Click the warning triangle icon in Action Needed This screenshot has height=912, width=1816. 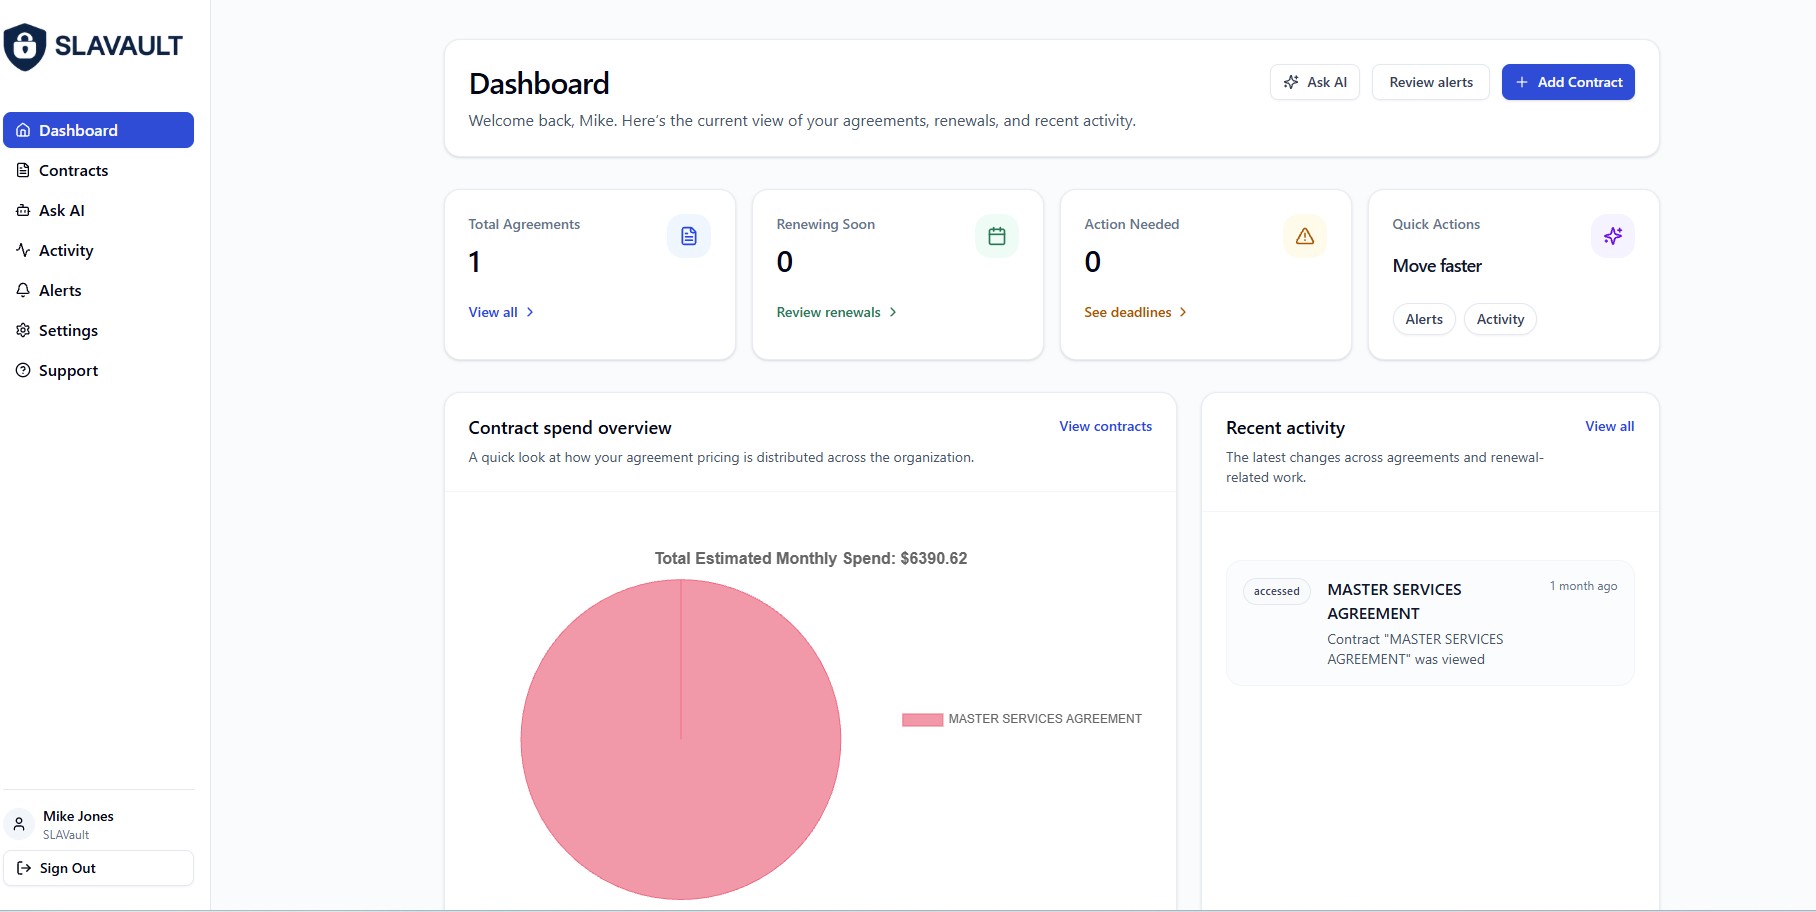point(1305,236)
